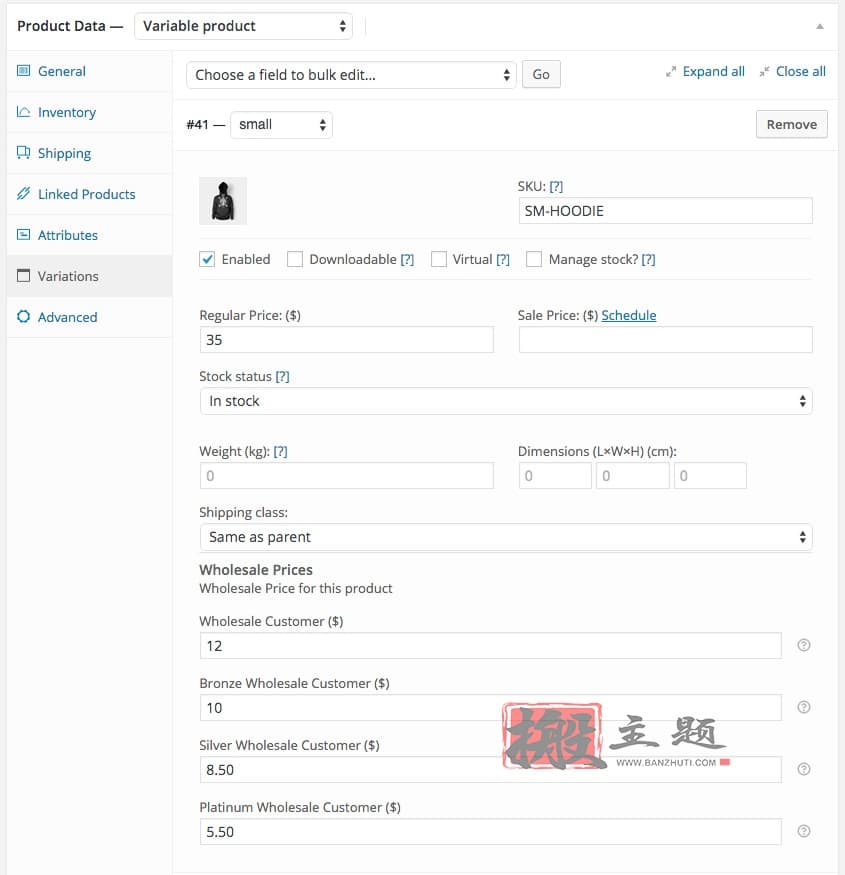Screen dimensions: 845x875
Task: Open the Variable product type dropdown
Action: [243, 26]
